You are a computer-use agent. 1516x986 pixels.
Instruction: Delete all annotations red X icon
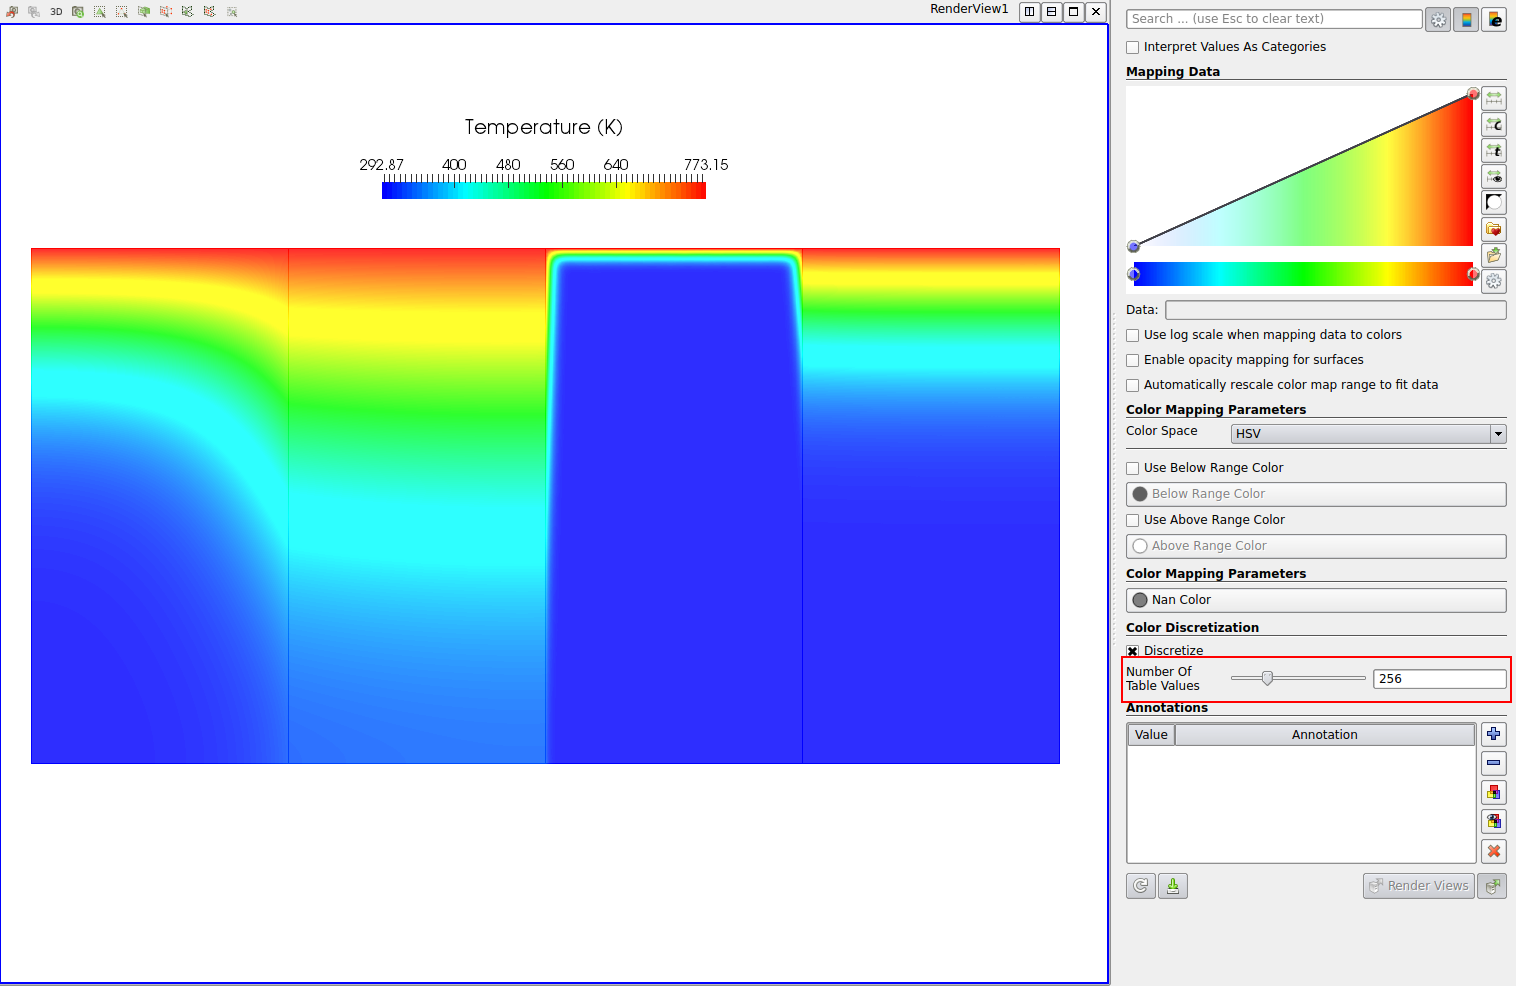(x=1494, y=851)
